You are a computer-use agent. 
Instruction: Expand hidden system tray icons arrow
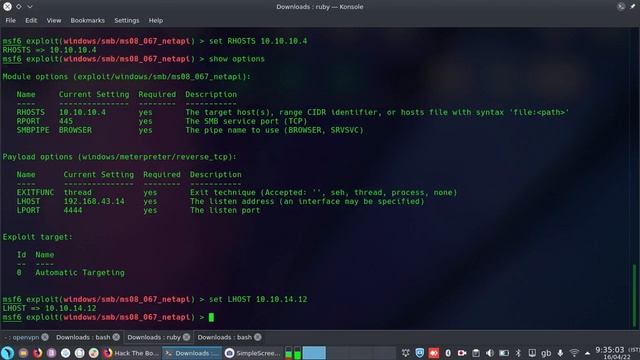pyautogui.click(x=587, y=353)
